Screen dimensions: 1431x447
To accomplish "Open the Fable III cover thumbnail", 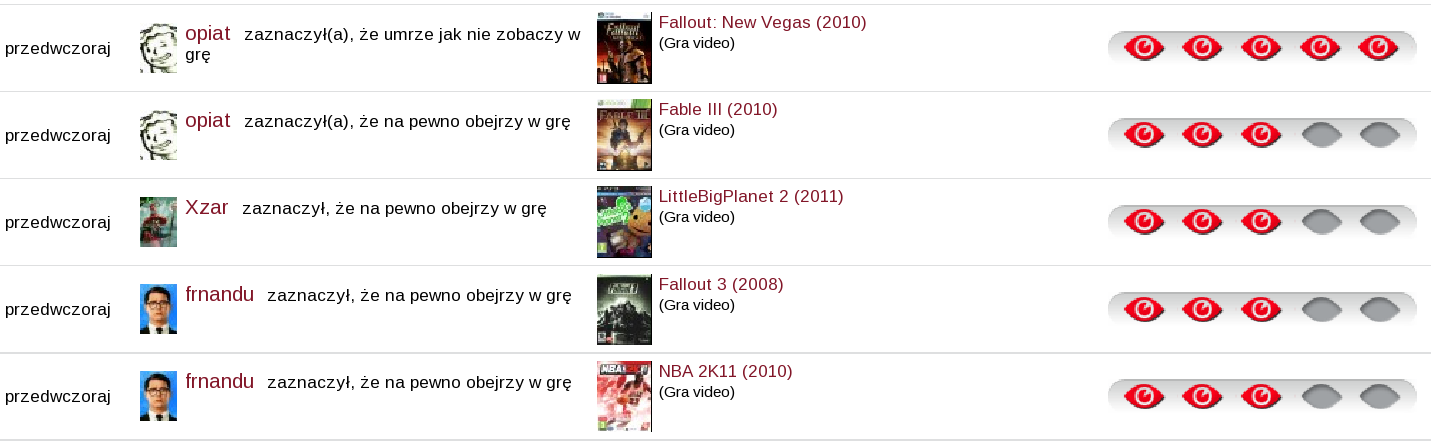I will tap(624, 135).
